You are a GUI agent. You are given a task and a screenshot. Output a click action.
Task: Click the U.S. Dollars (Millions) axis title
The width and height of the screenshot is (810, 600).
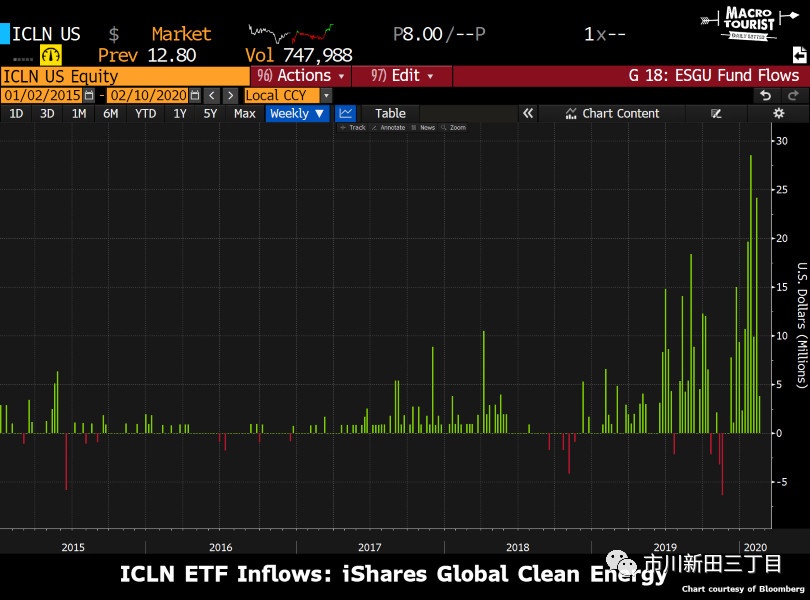tap(801, 325)
